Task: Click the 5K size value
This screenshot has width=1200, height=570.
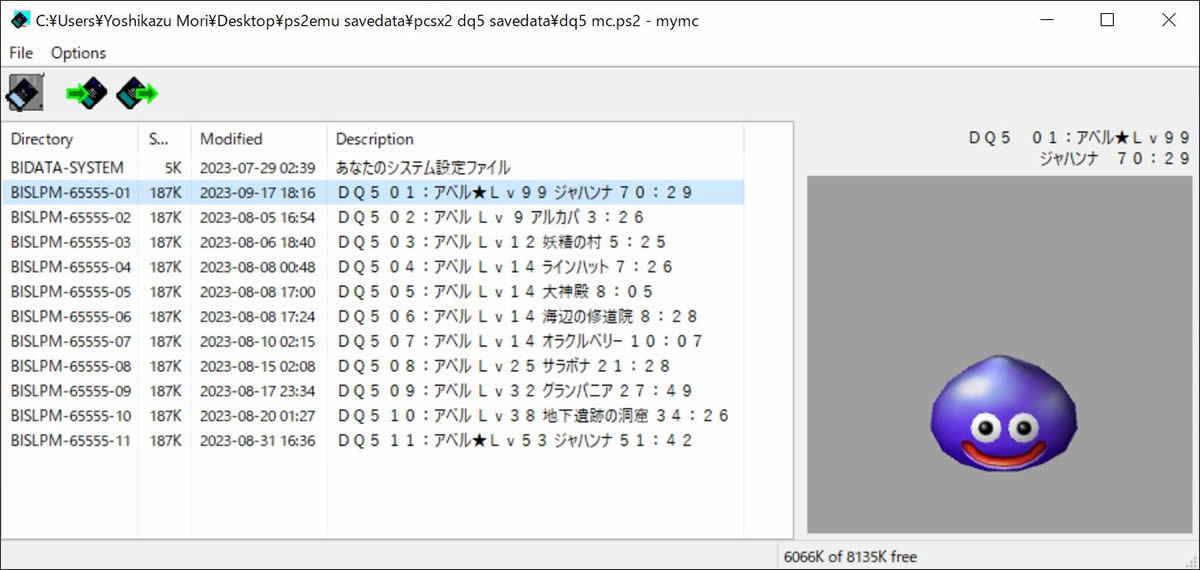Action: click(172, 167)
